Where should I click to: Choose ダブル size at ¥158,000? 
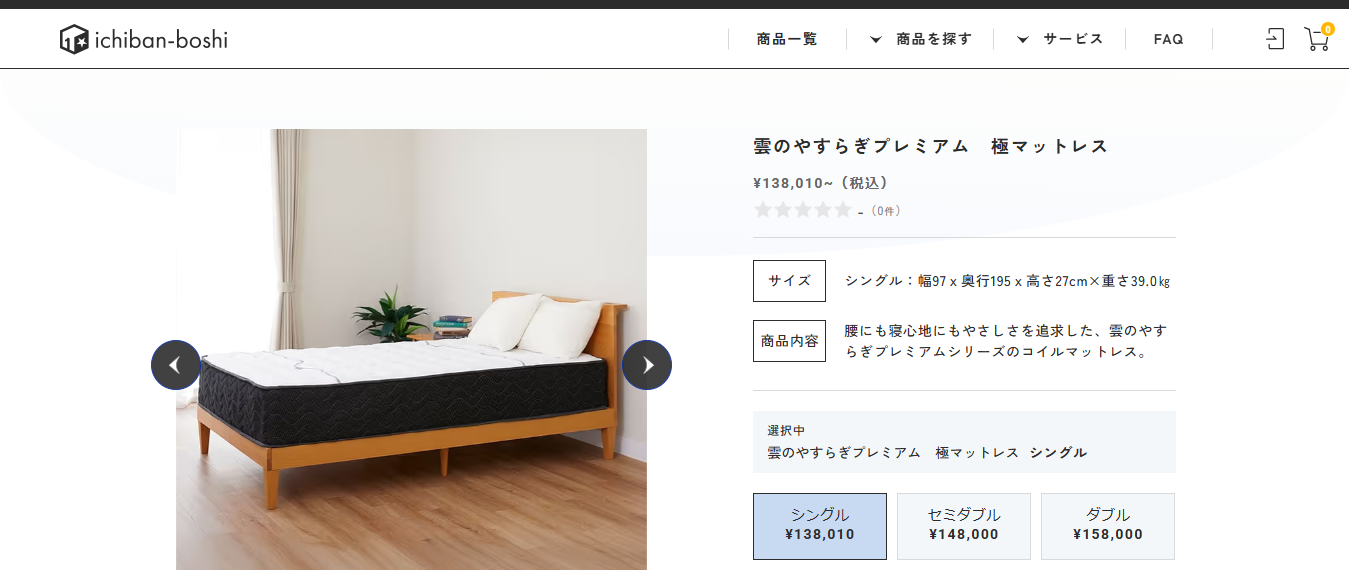1108,526
